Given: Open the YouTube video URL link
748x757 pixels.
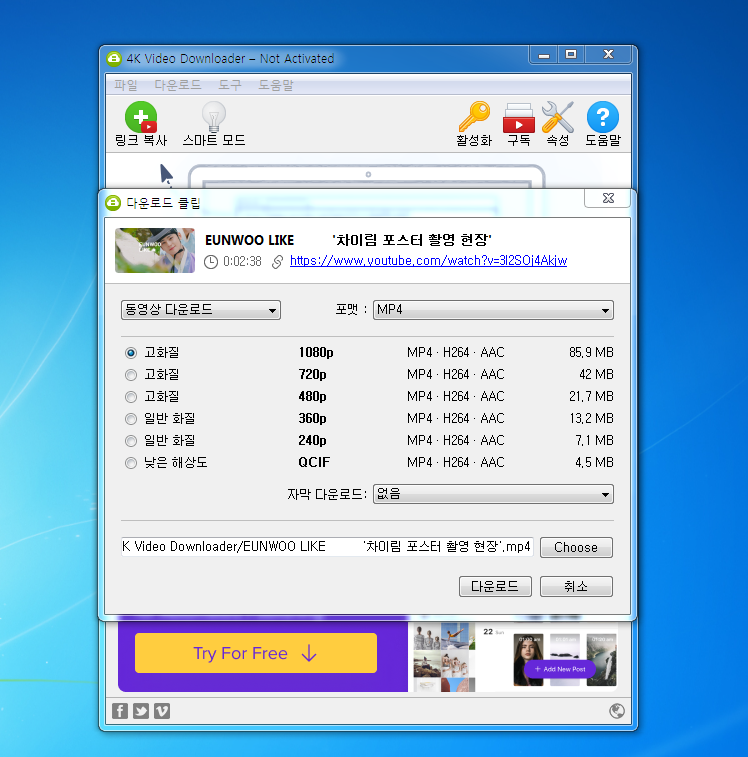Looking at the screenshot, I should click(x=428, y=261).
